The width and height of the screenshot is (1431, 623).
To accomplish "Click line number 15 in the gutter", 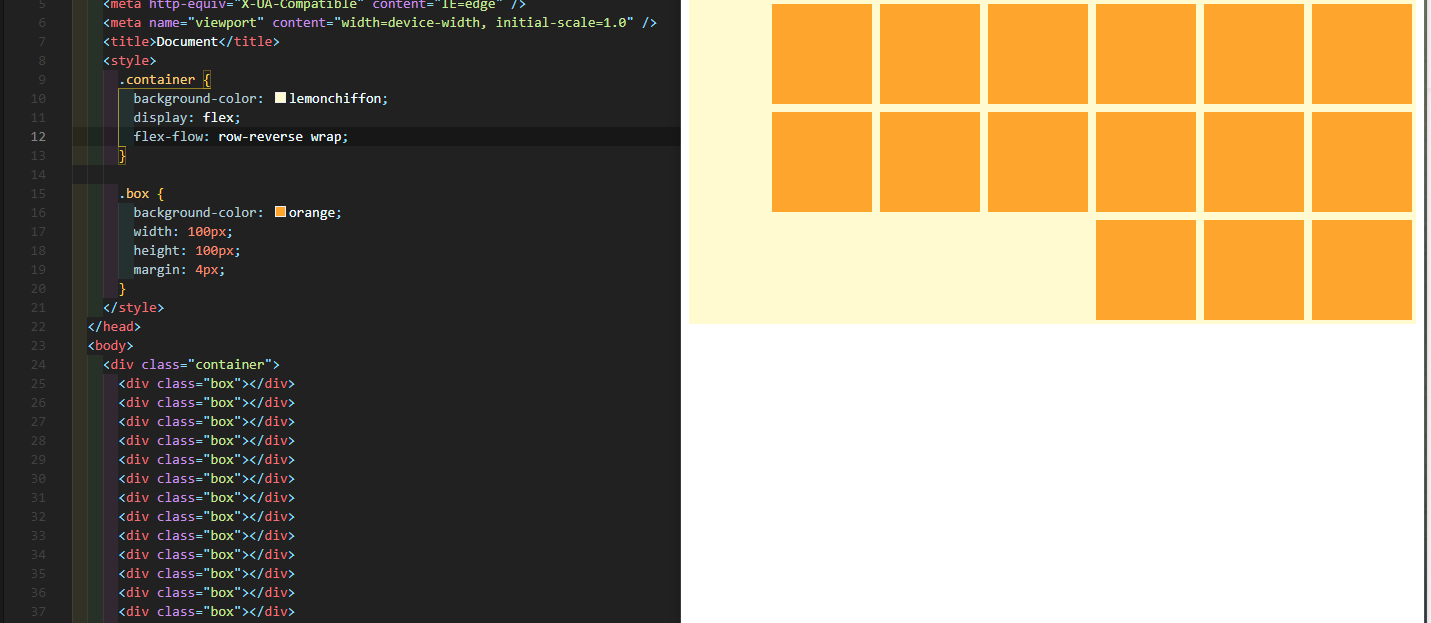I will pos(38,193).
